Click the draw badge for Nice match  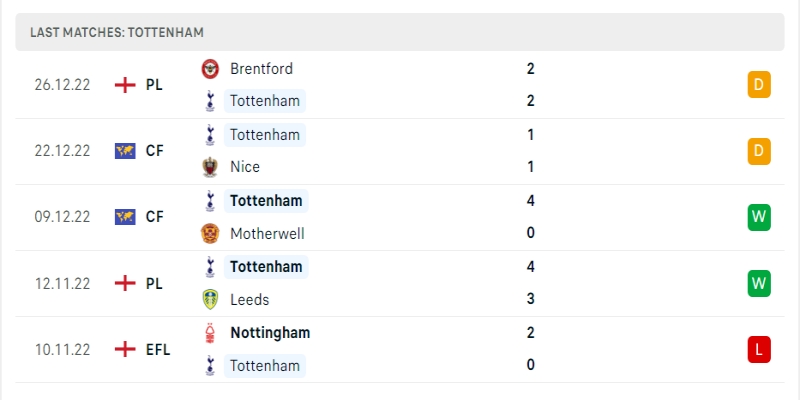point(758,151)
